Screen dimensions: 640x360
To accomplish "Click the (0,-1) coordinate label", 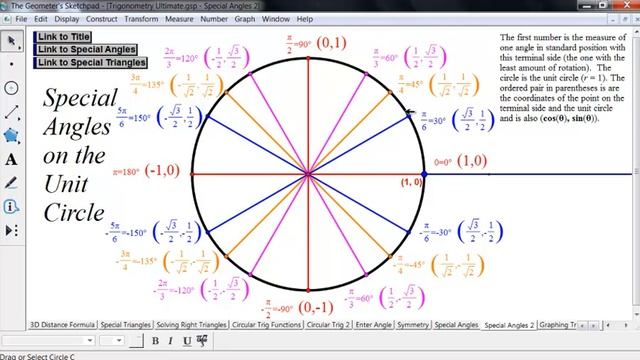I will [x=316, y=307].
